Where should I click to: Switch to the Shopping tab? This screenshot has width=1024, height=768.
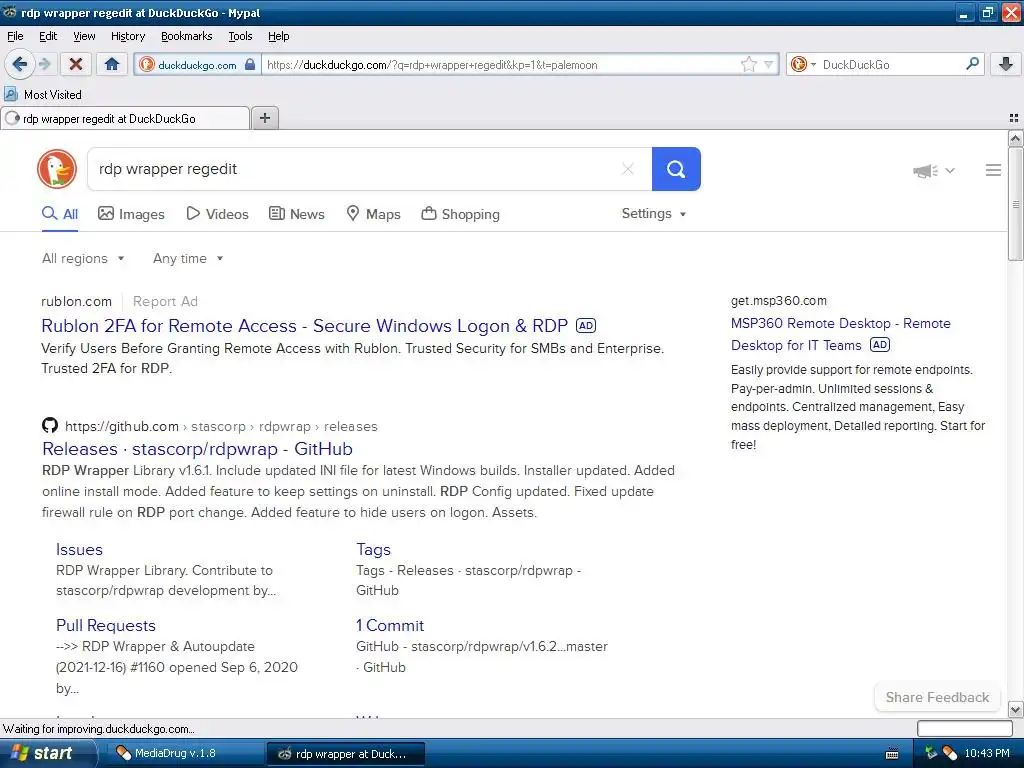(460, 214)
